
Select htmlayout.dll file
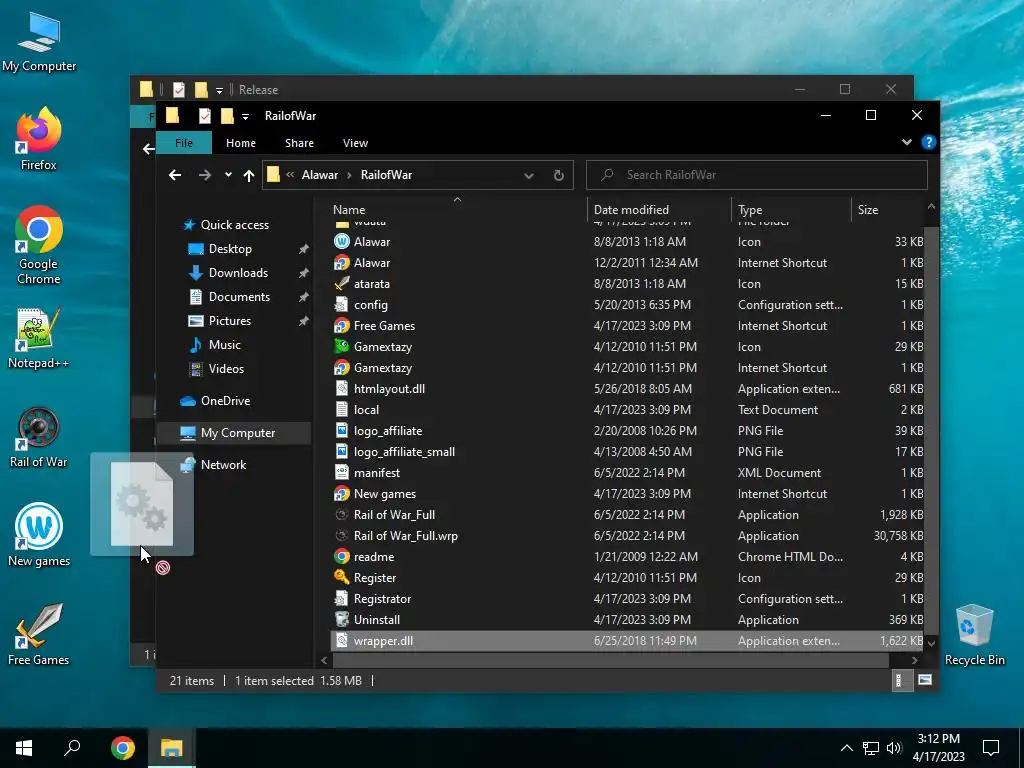pos(627,389)
